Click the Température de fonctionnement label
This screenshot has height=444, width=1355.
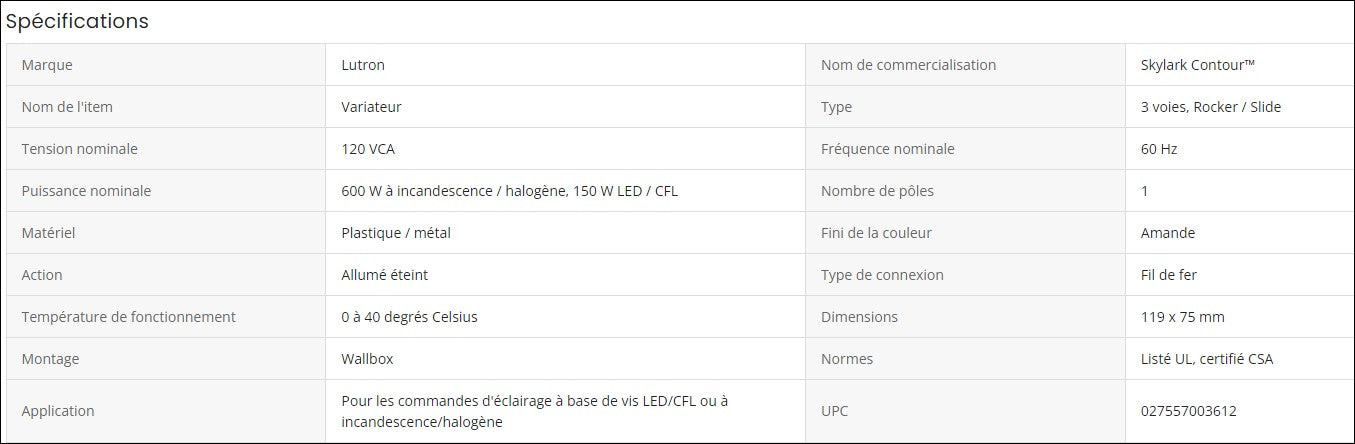[x=128, y=317]
